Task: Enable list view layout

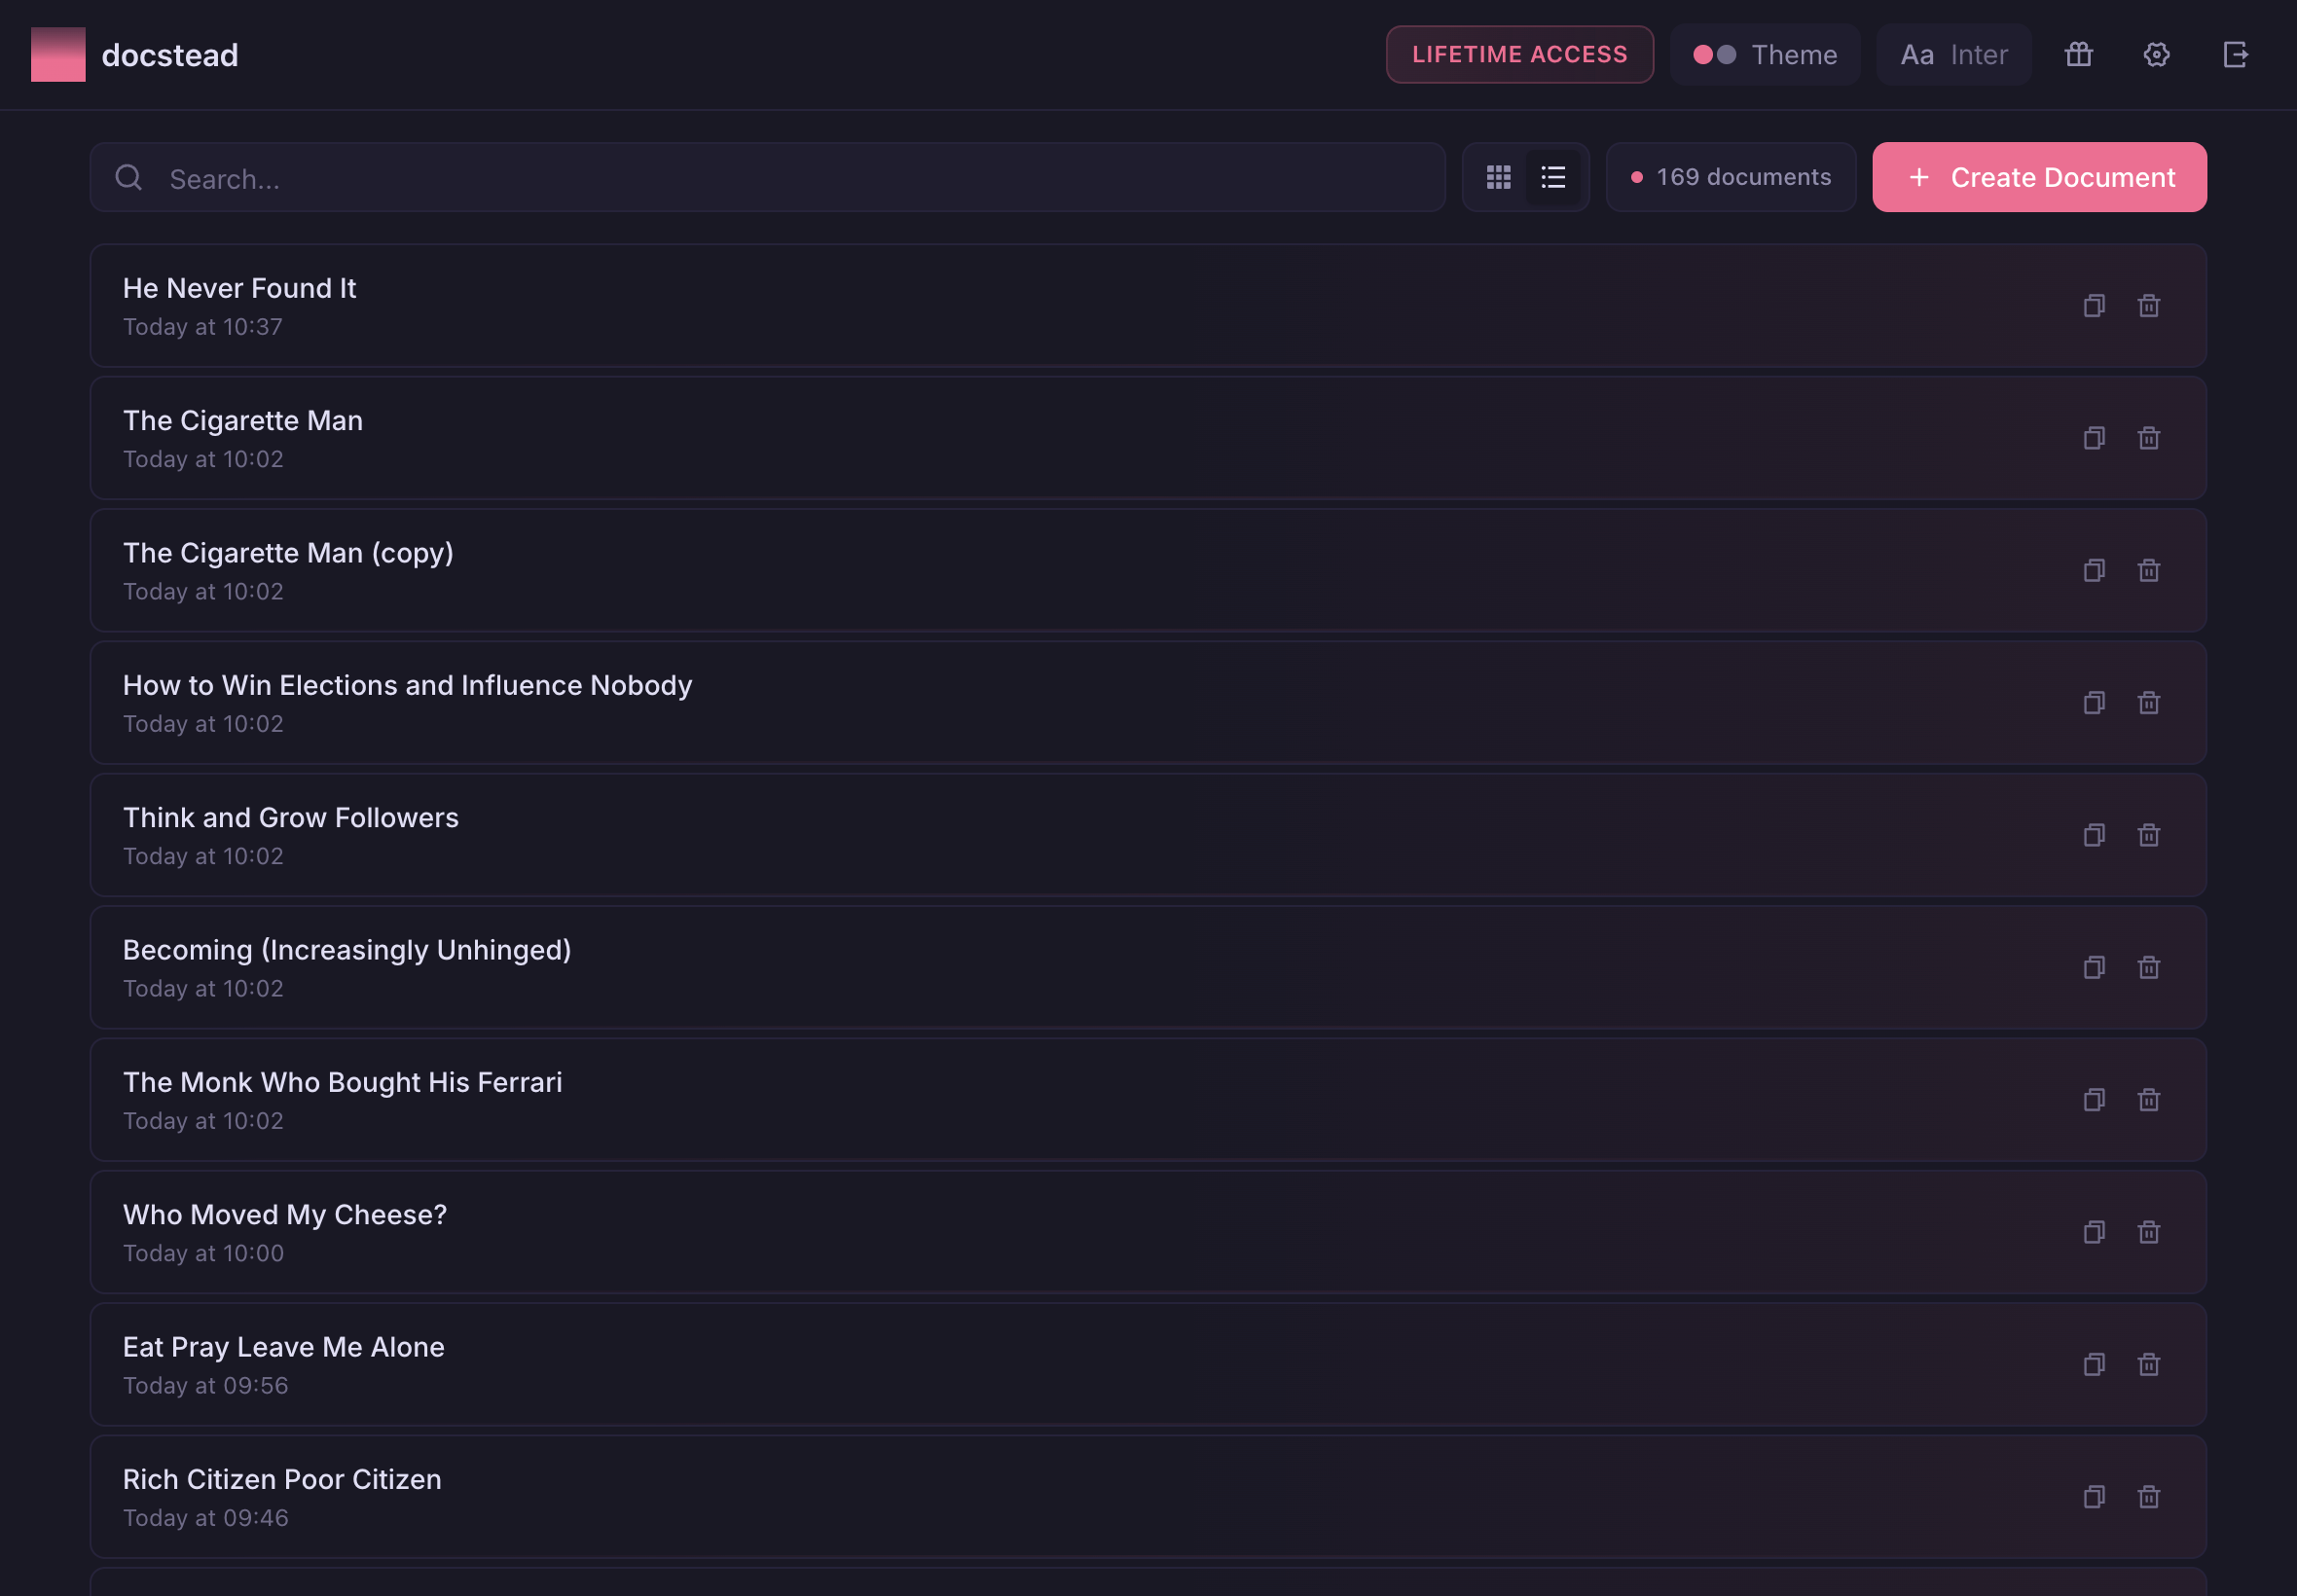Action: (1553, 177)
